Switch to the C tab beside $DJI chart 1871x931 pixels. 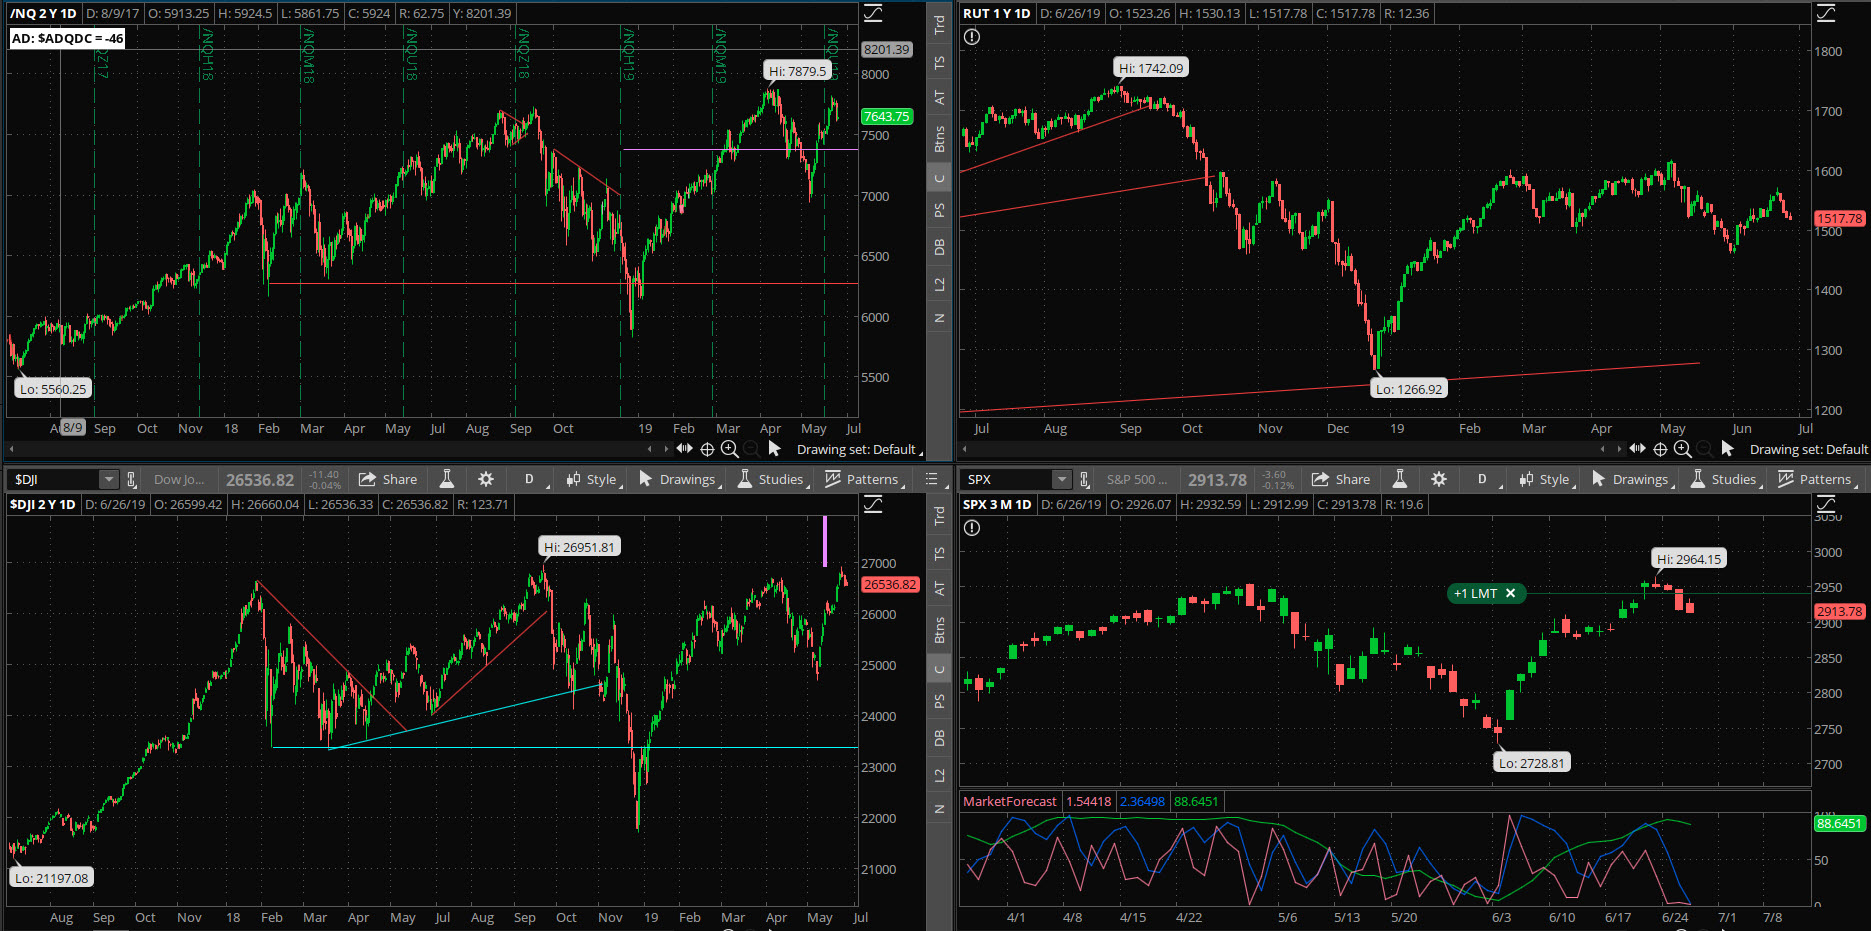click(x=939, y=669)
